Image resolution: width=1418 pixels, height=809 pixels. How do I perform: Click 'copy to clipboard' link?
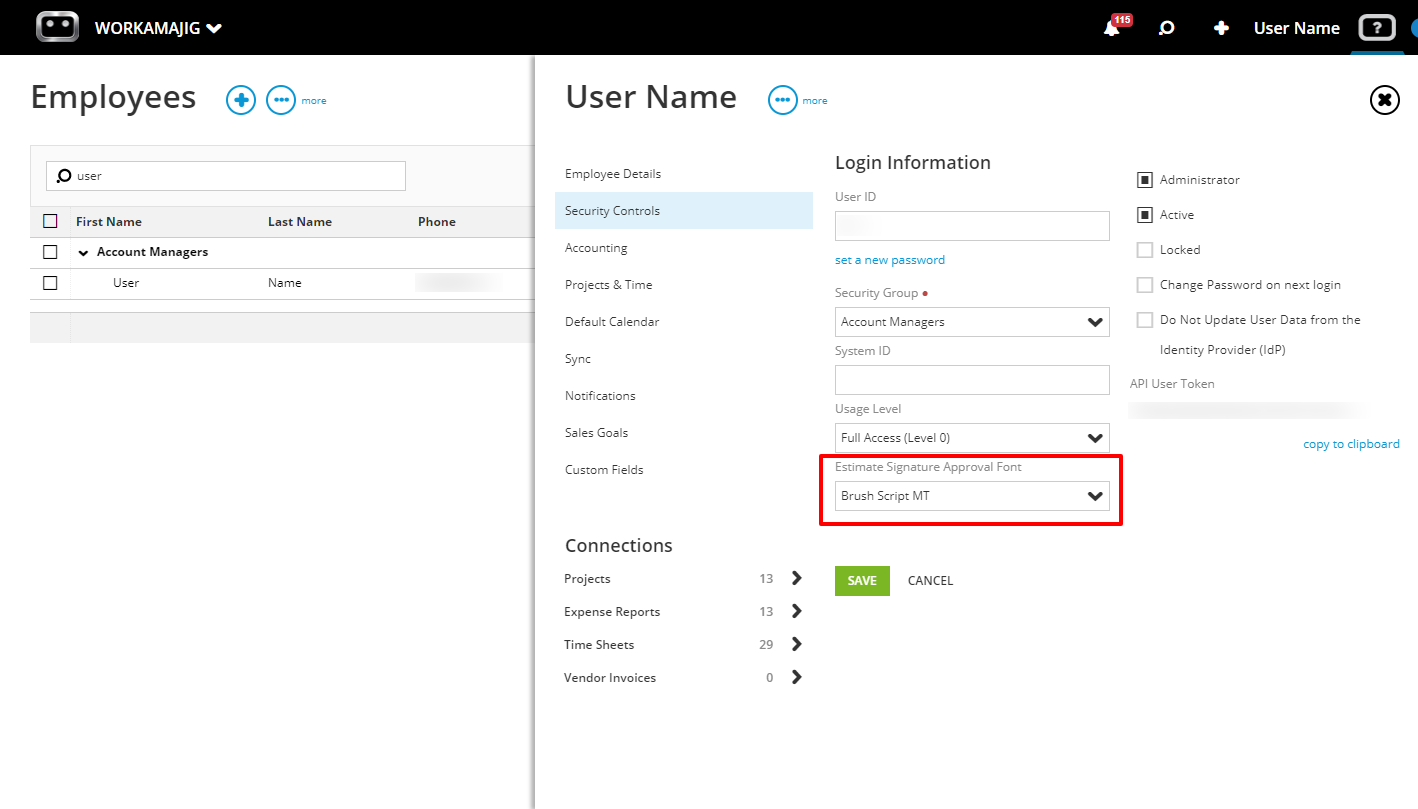click(1351, 444)
